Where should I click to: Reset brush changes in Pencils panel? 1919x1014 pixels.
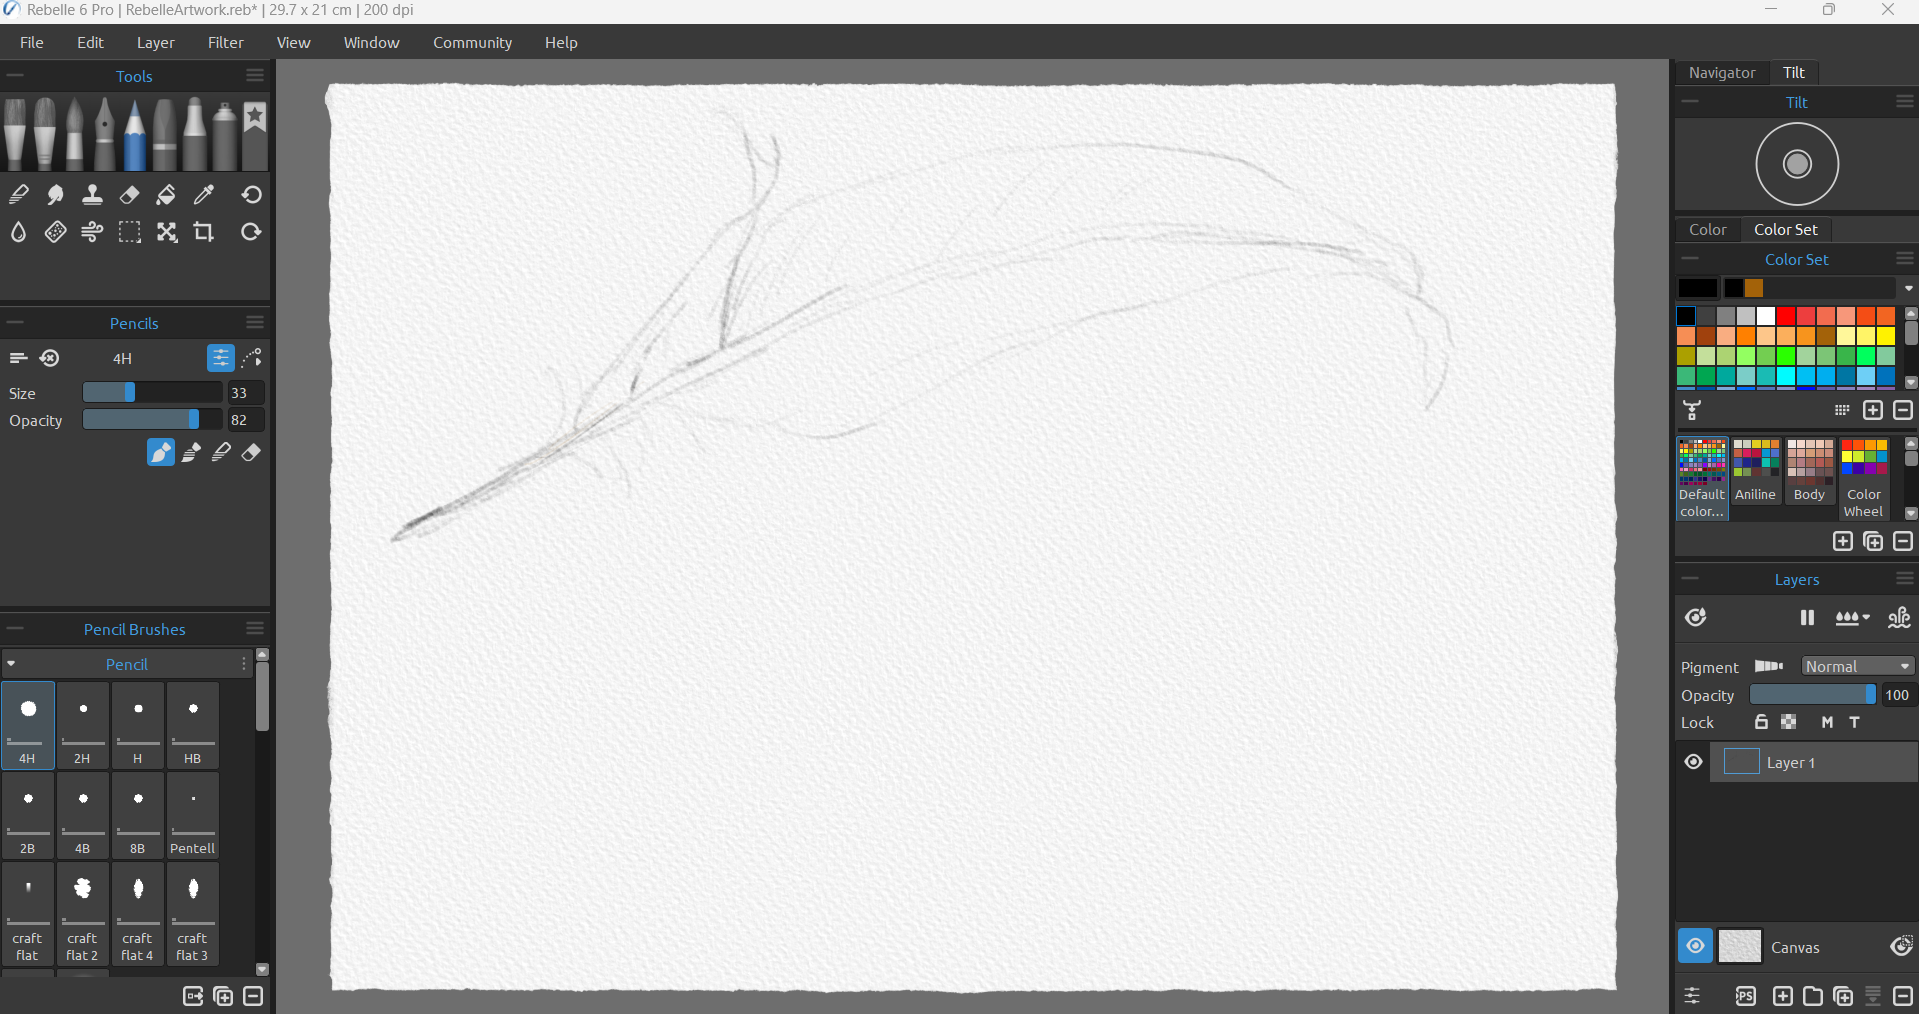pyautogui.click(x=49, y=358)
